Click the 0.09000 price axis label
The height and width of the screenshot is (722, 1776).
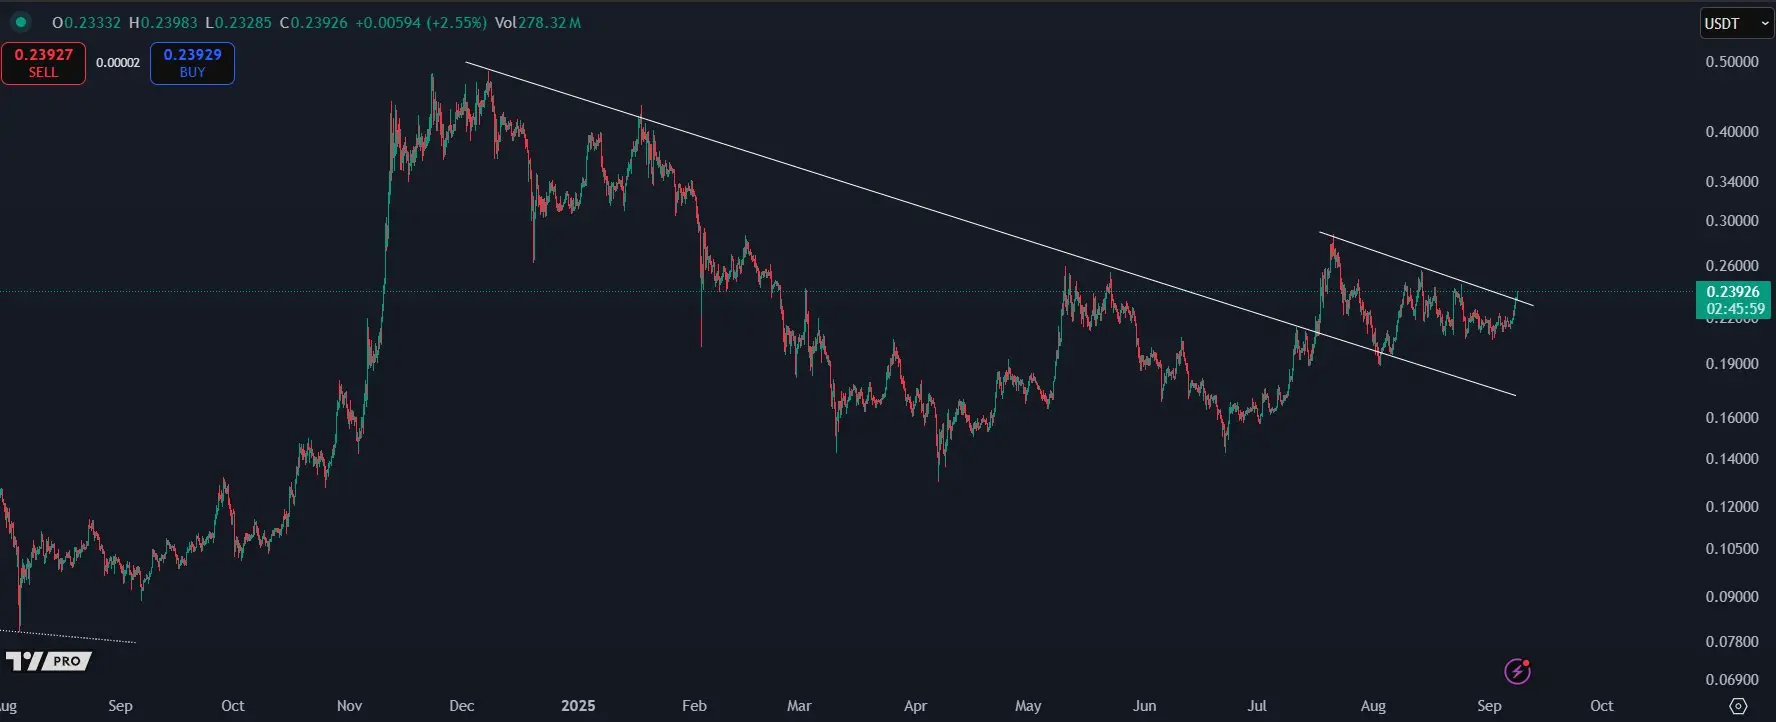(1732, 597)
